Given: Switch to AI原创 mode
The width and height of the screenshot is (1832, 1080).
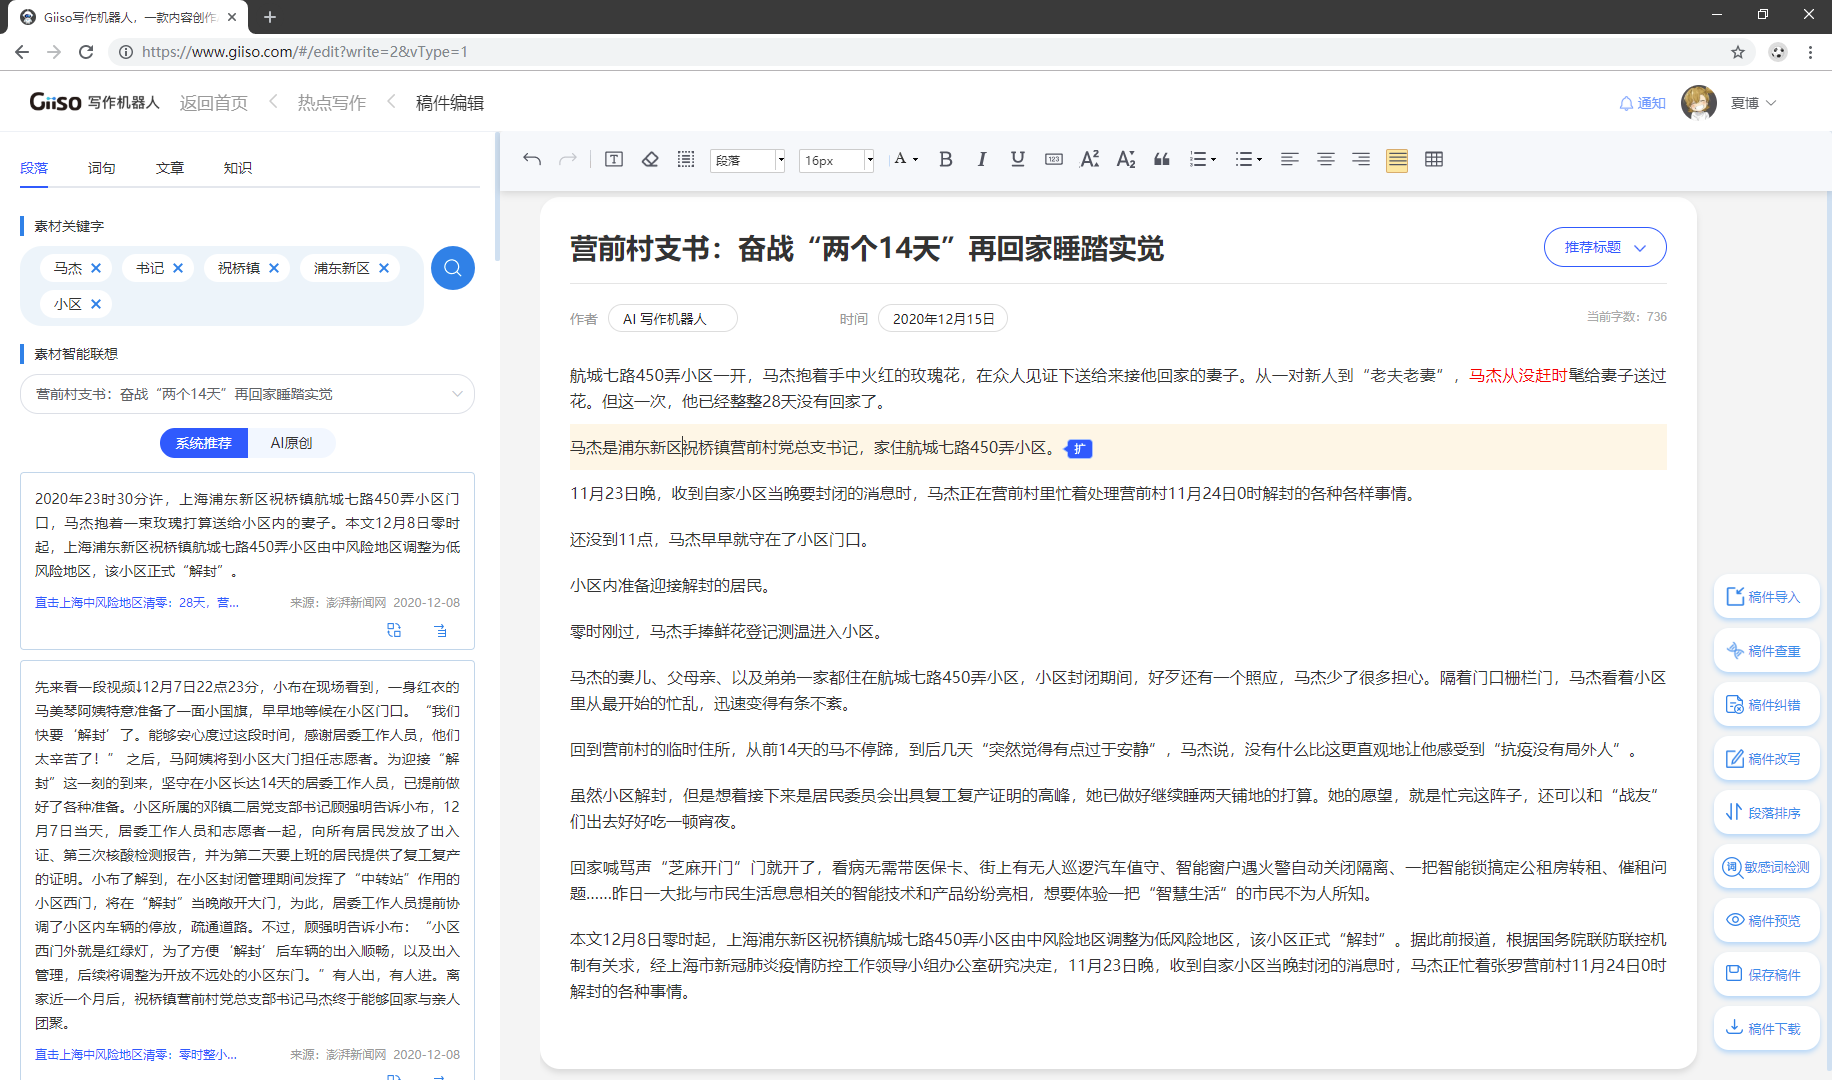Looking at the screenshot, I should 291,443.
